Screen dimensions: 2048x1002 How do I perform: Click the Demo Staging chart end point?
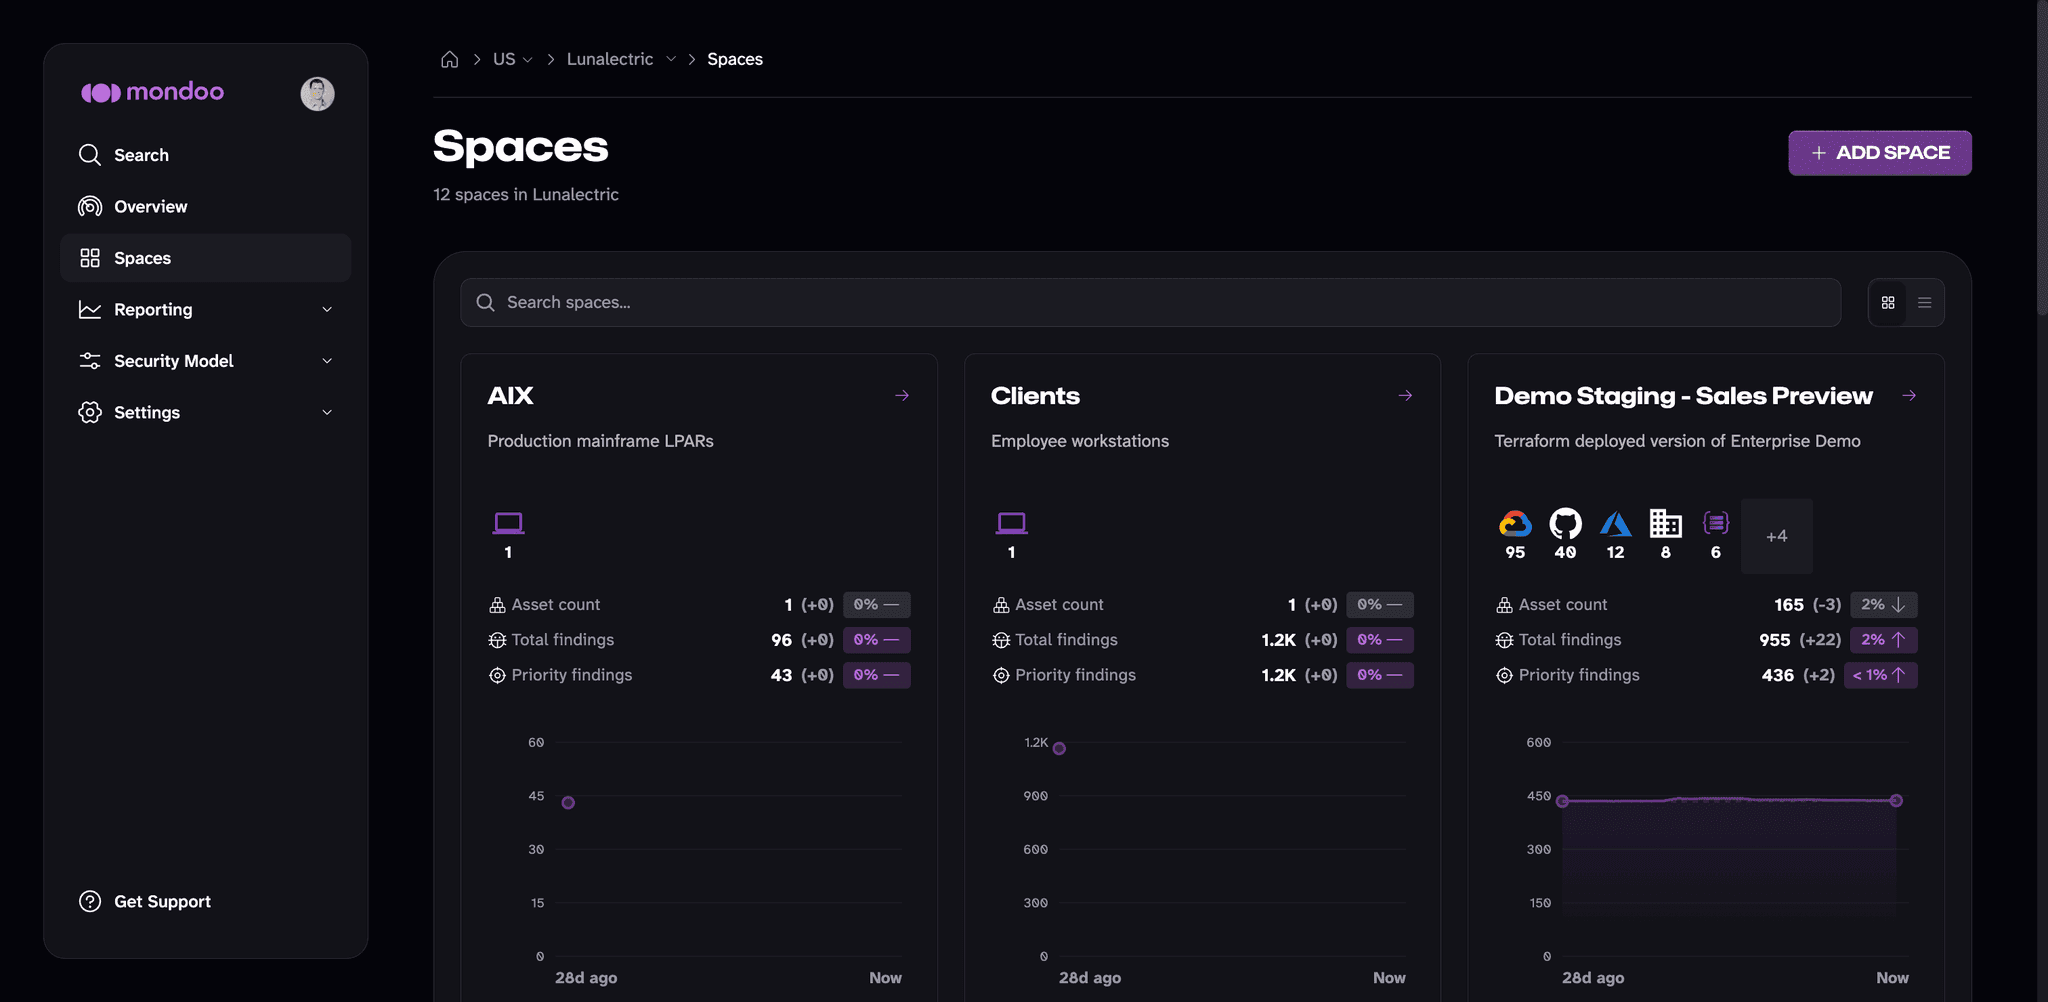click(1896, 801)
